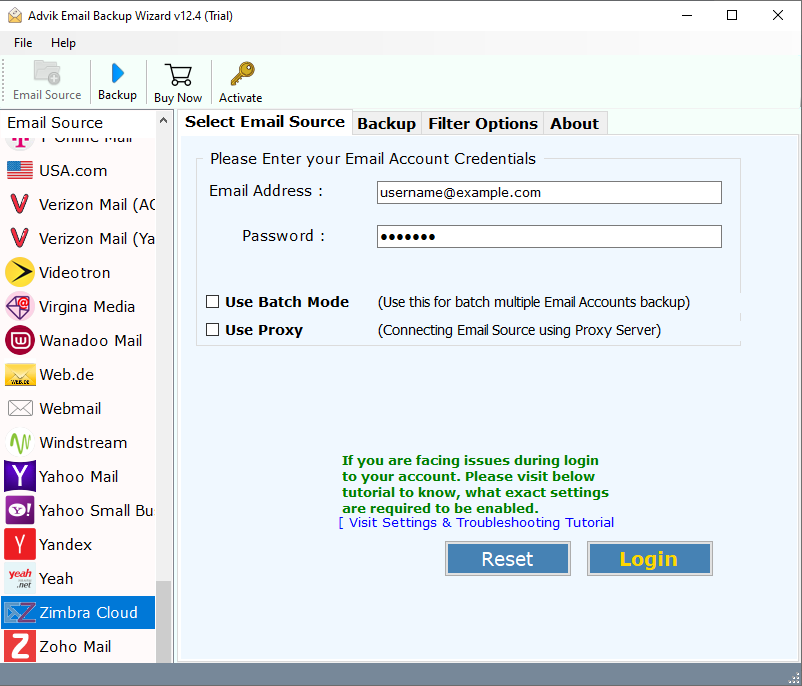Click the Login button
Viewport: 802px width, 686px height.
[x=650, y=559]
